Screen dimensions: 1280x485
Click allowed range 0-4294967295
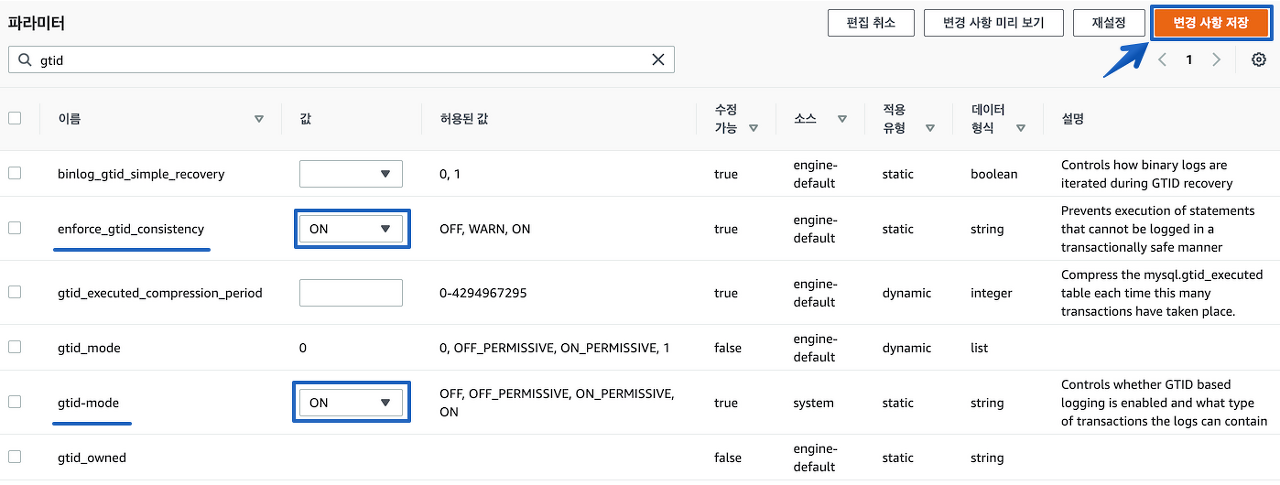pyautogui.click(x=483, y=293)
